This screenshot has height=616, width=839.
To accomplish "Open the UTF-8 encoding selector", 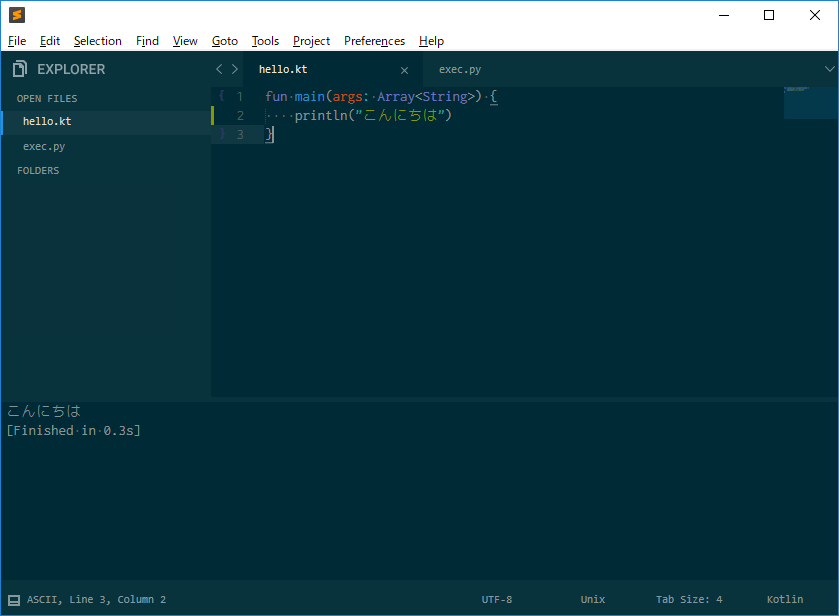I will click(x=496, y=600).
